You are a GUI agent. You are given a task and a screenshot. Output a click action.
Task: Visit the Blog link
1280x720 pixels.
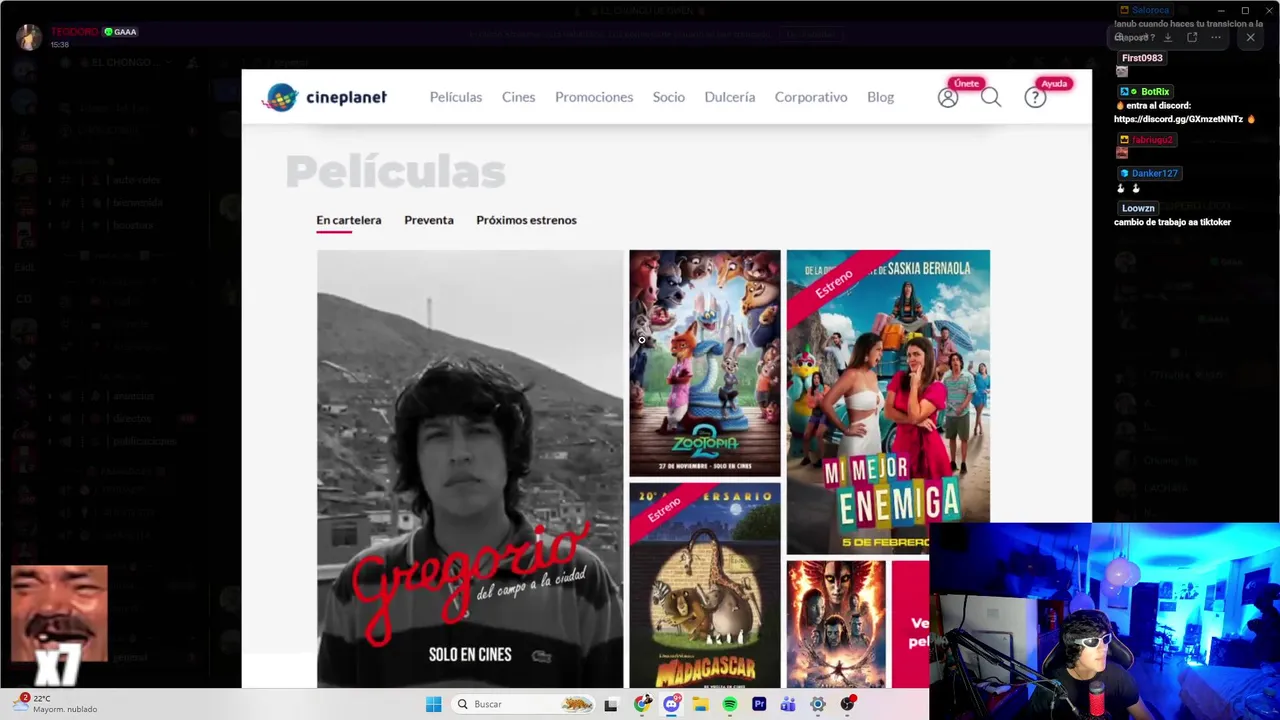[880, 97]
